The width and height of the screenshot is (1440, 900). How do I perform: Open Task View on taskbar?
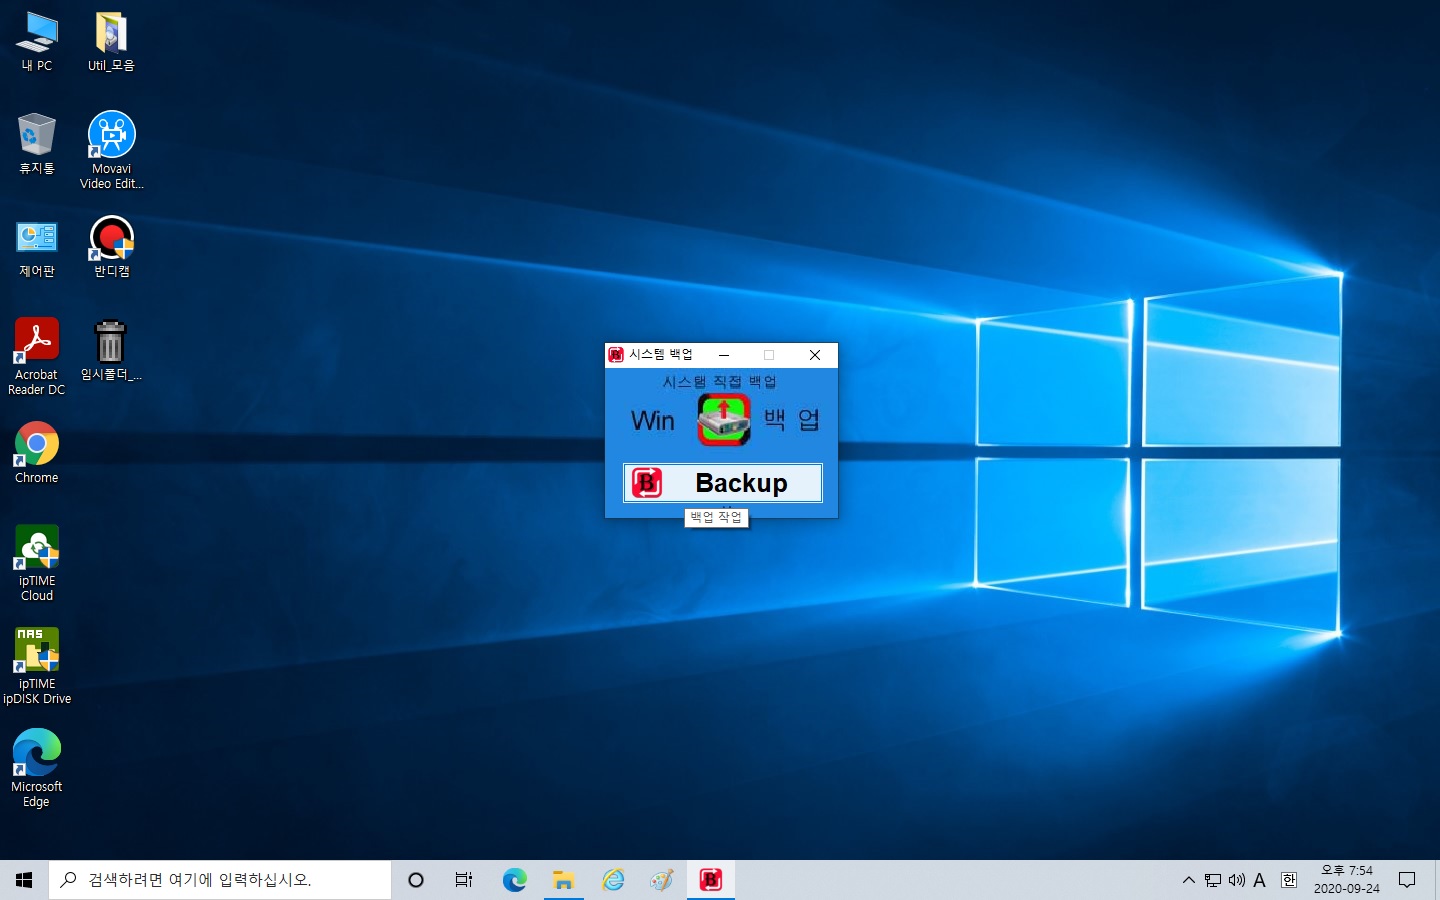click(464, 880)
